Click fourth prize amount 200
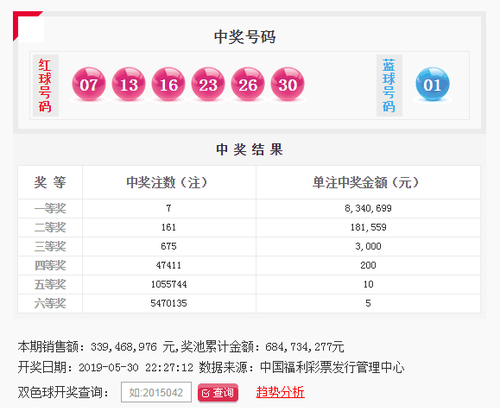 click(368, 265)
